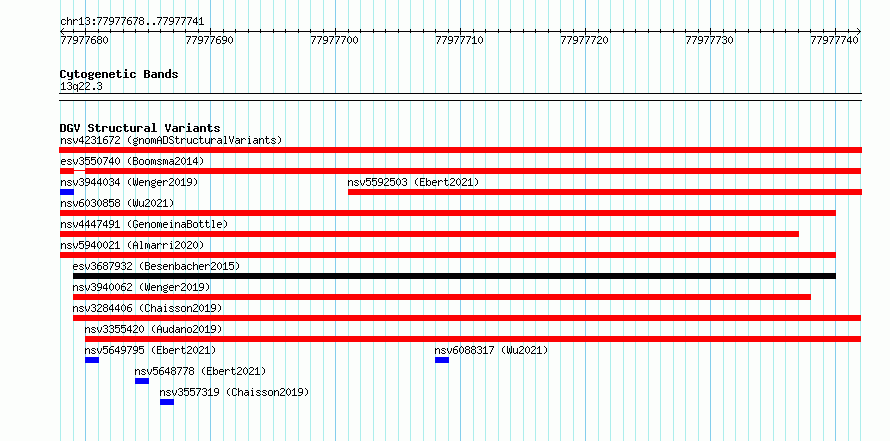The width and height of the screenshot is (890, 441).
Task: Click the nsv4231672 gnomADStructuralVariants label
Action: pos(171,140)
